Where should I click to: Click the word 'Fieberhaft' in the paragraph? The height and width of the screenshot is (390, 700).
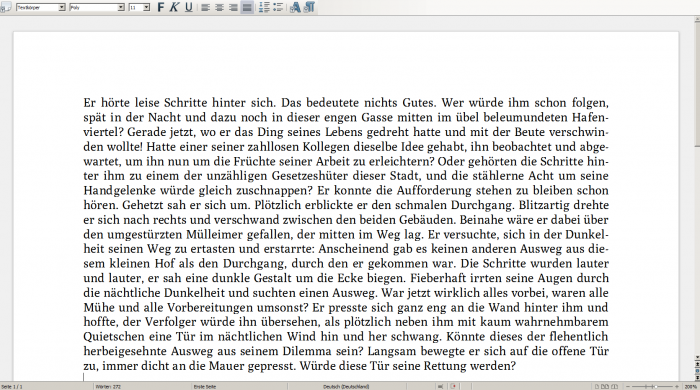[x=438, y=278]
